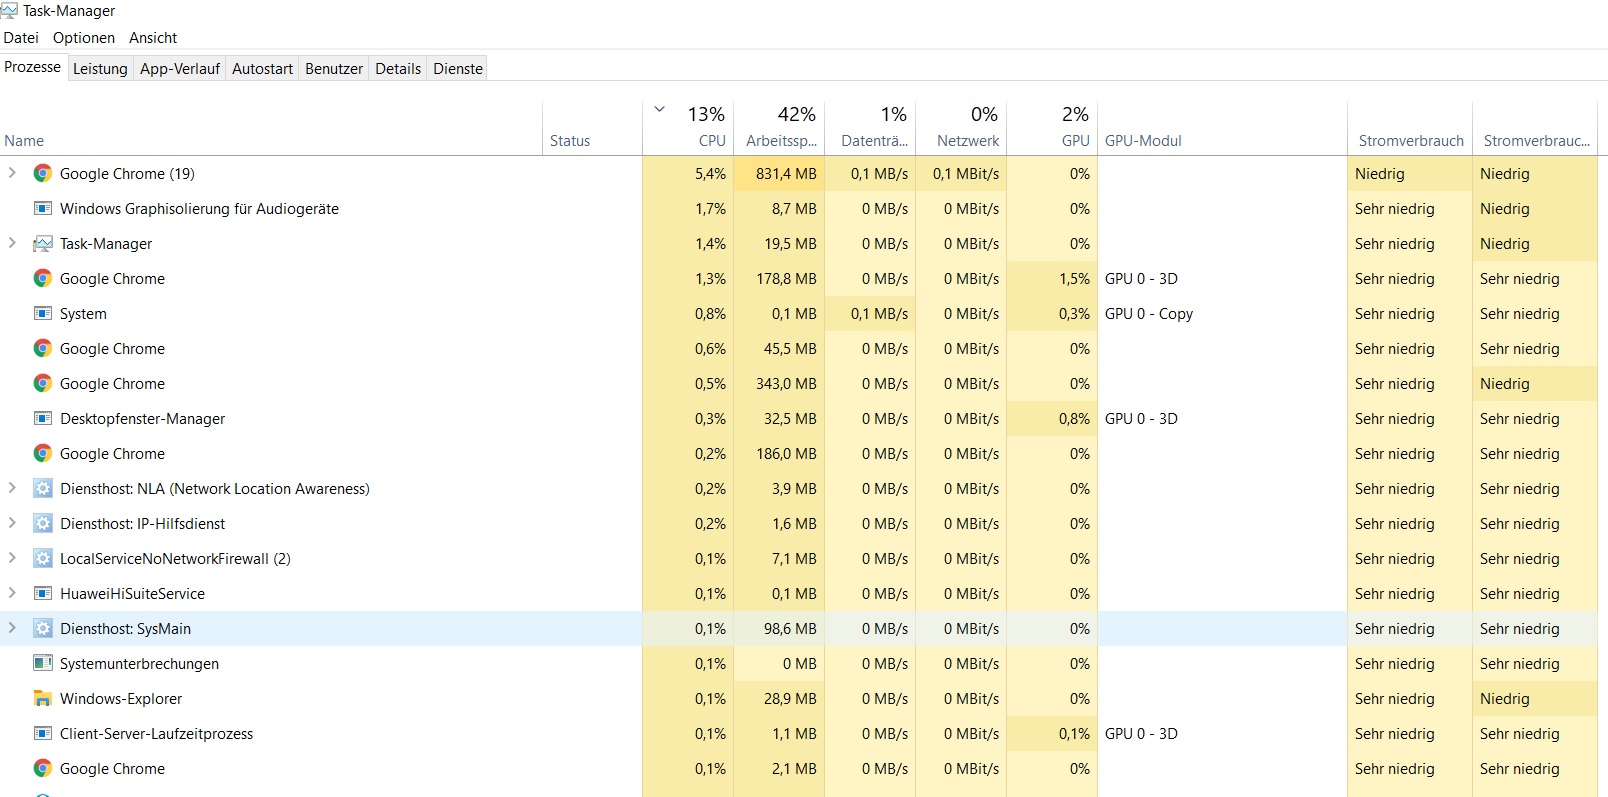Click Chrome icon in row using 343,0 MB
Image resolution: width=1608 pixels, height=797 pixels.
coord(43,383)
